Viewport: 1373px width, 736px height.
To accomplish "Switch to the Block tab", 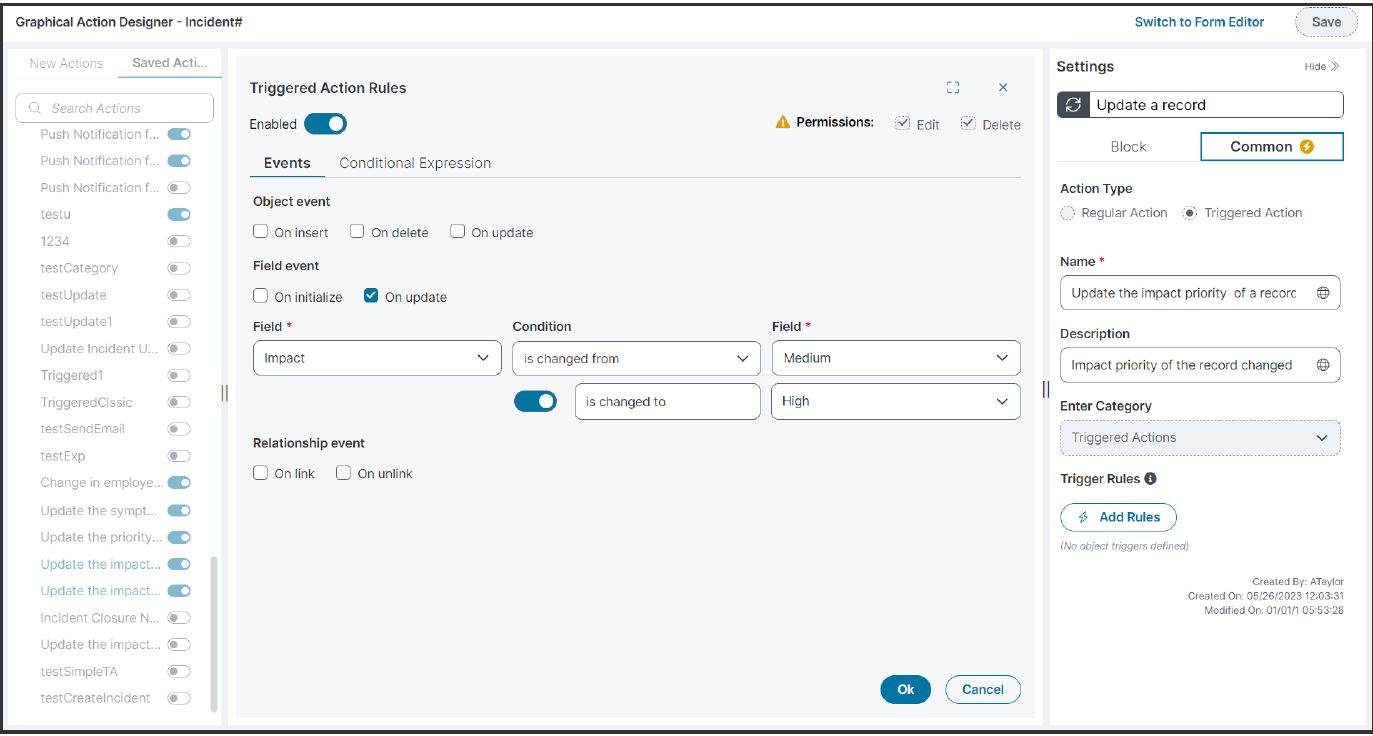I will [x=1128, y=145].
